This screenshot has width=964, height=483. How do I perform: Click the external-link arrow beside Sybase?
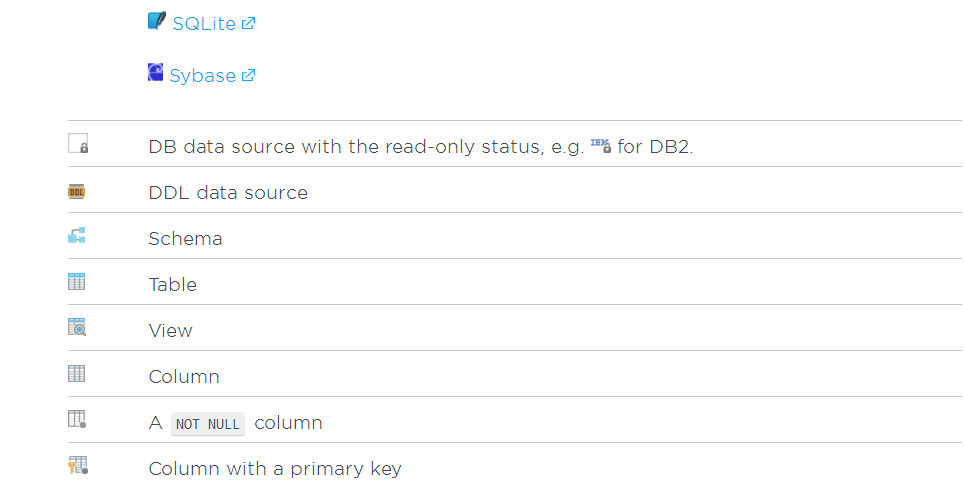point(249,75)
